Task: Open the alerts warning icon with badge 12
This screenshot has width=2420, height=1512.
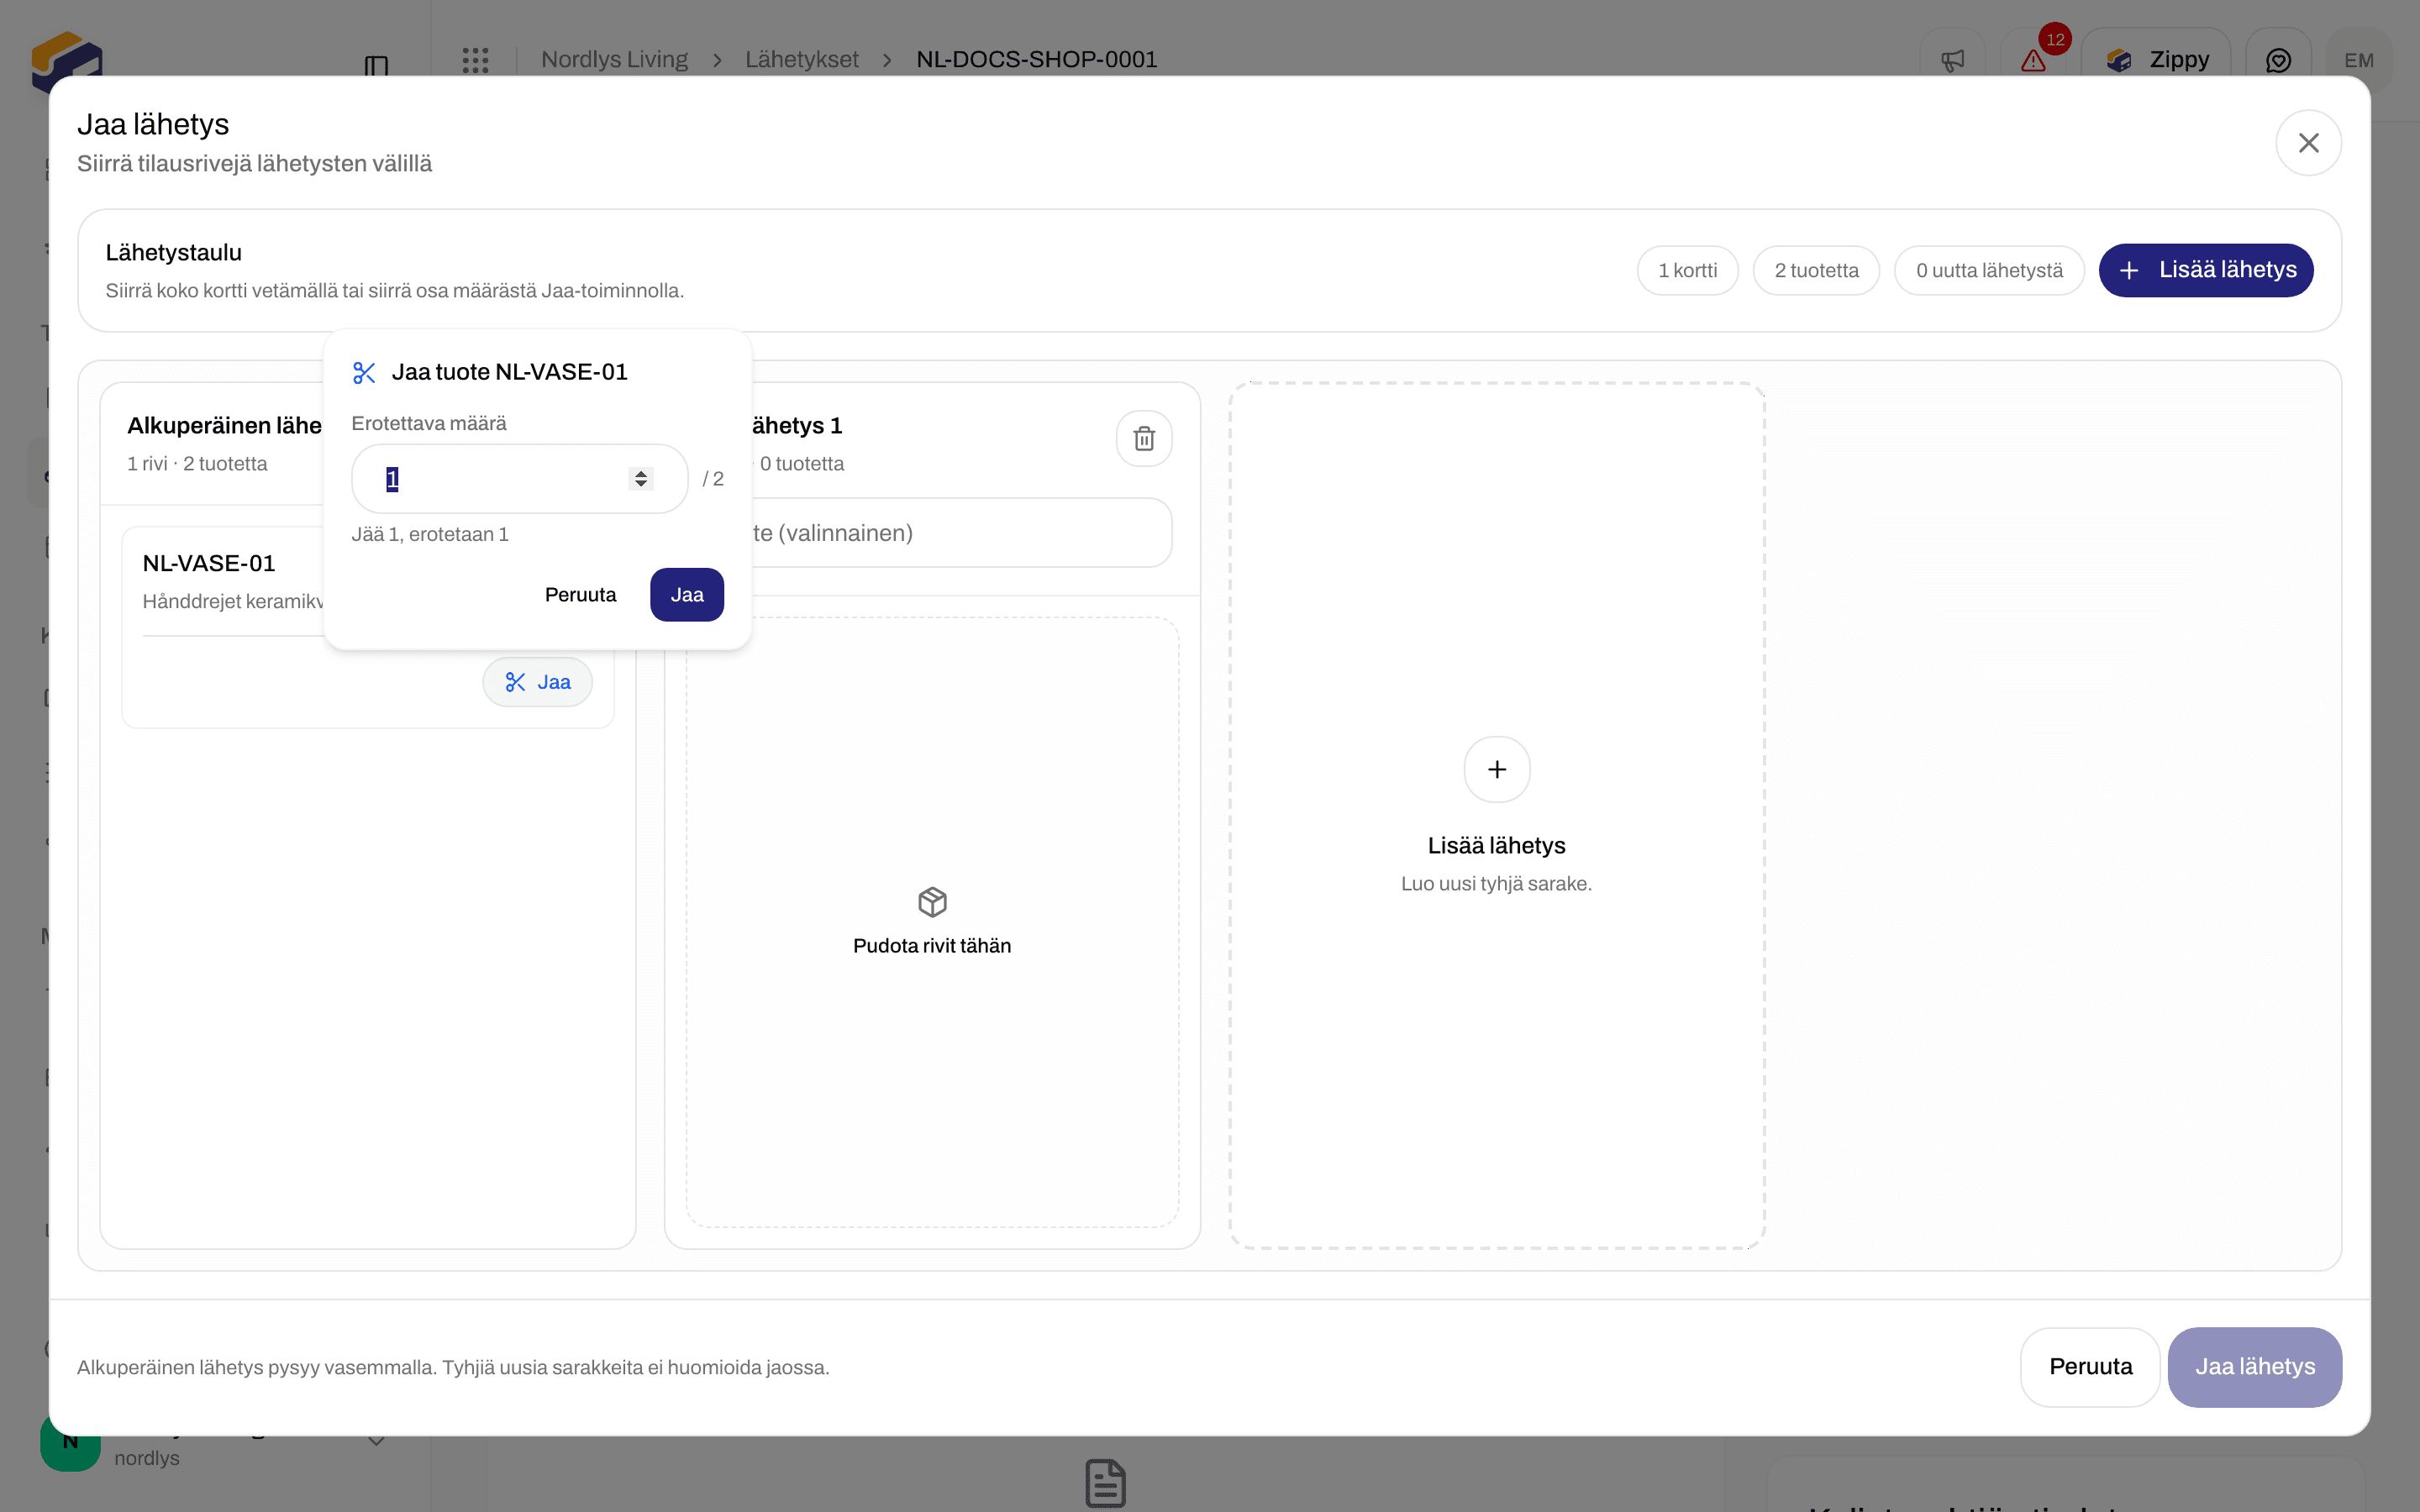Action: coord(2034,60)
